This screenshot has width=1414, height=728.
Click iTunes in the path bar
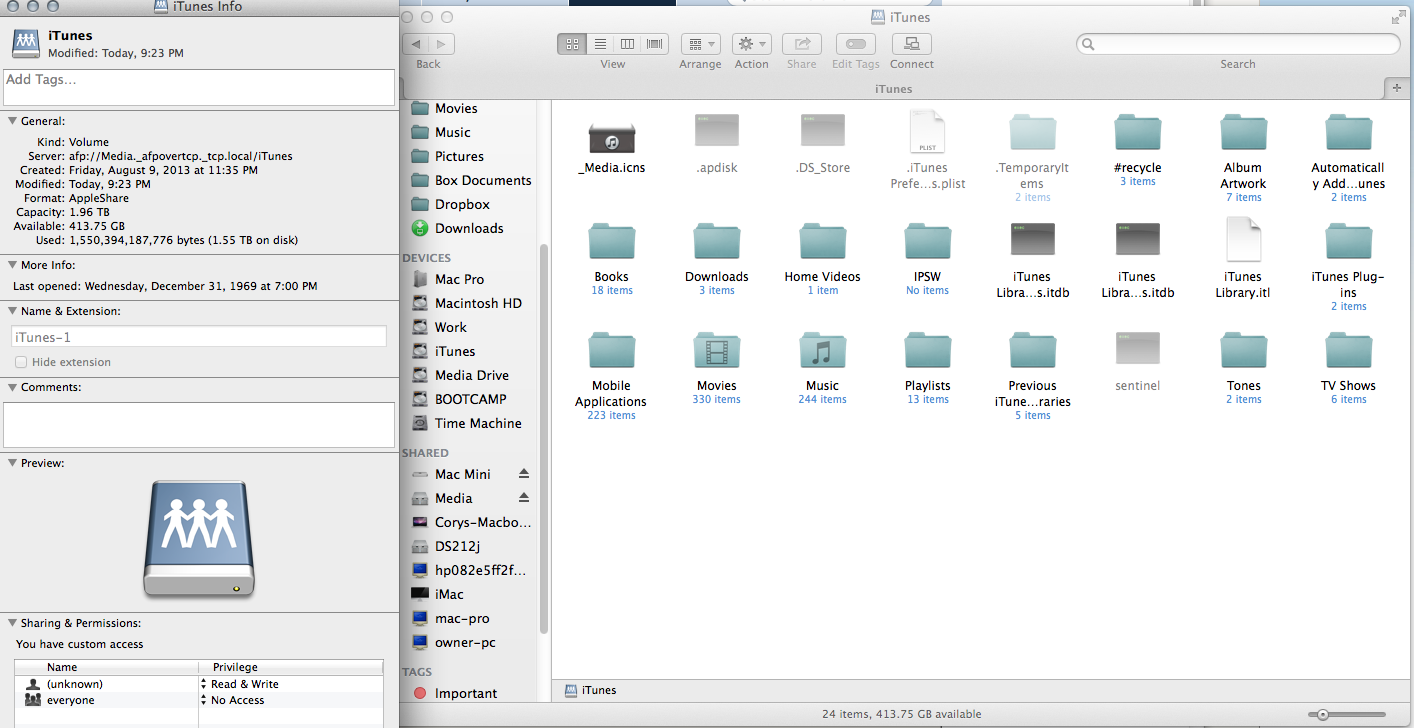590,690
